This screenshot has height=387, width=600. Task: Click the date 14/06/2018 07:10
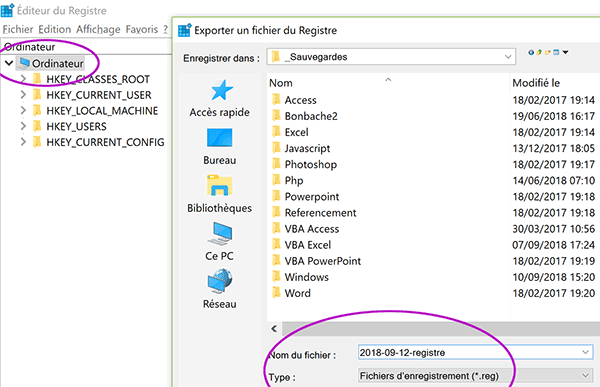pos(554,180)
